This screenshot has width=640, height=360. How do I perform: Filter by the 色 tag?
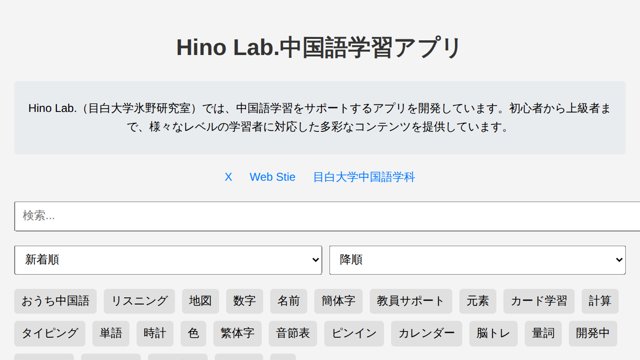193,333
